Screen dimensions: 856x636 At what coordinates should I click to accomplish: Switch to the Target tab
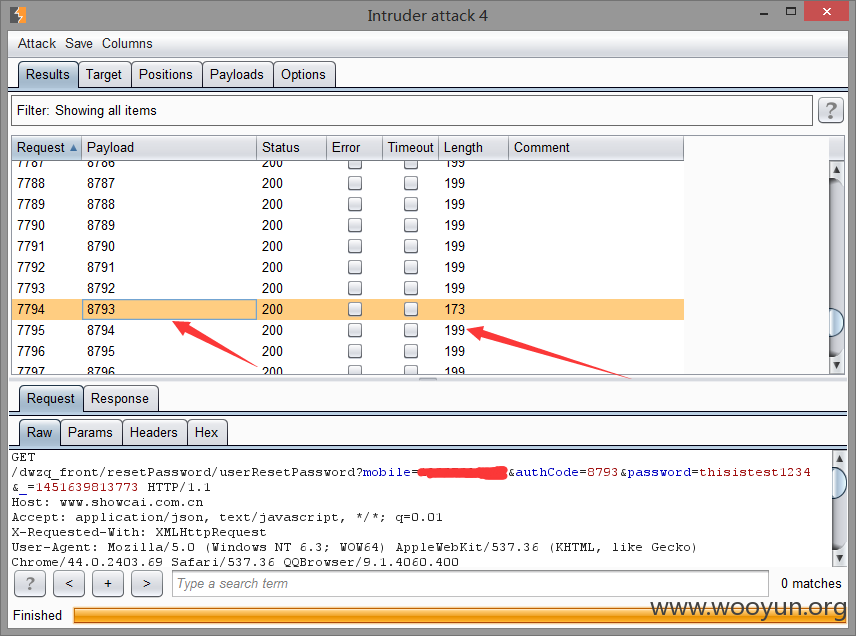(104, 75)
